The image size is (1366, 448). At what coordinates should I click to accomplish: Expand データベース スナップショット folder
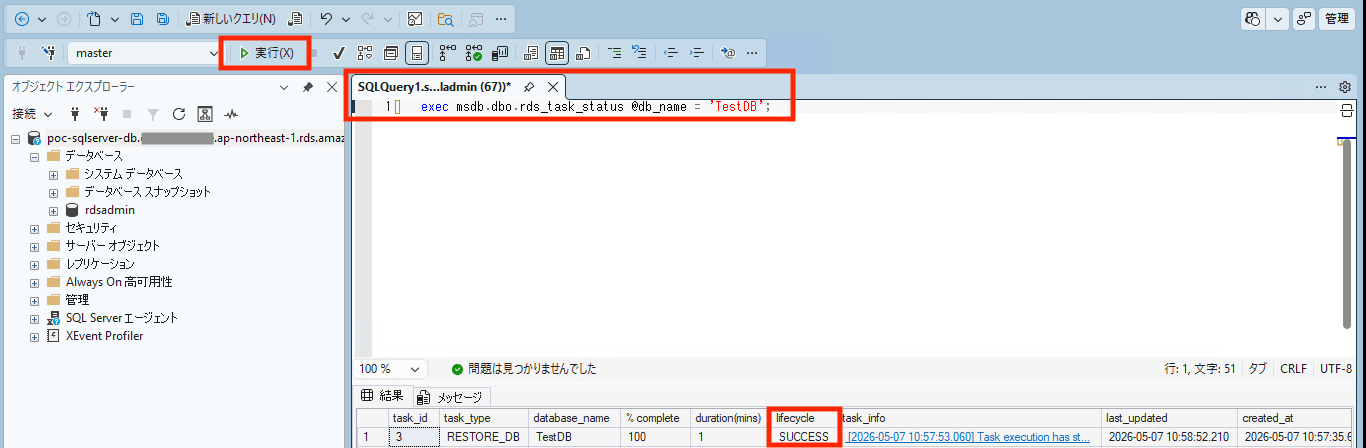(x=54, y=192)
